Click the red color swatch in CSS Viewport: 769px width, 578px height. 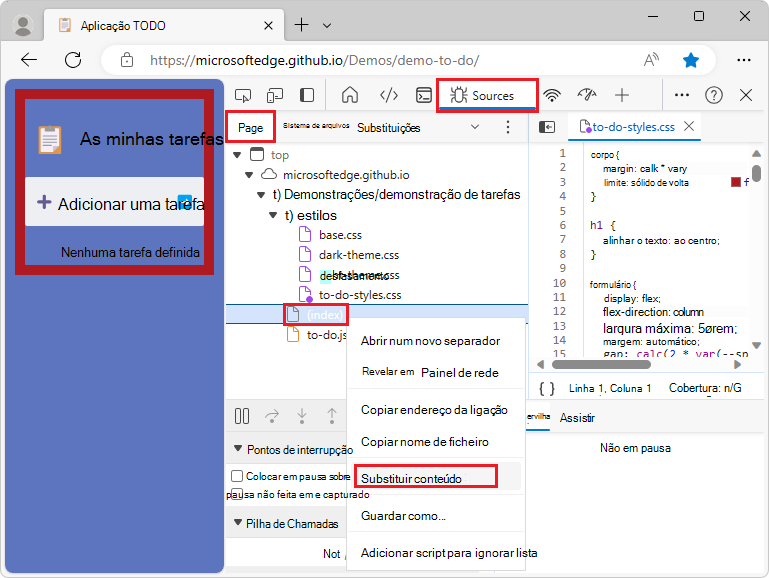click(x=736, y=183)
